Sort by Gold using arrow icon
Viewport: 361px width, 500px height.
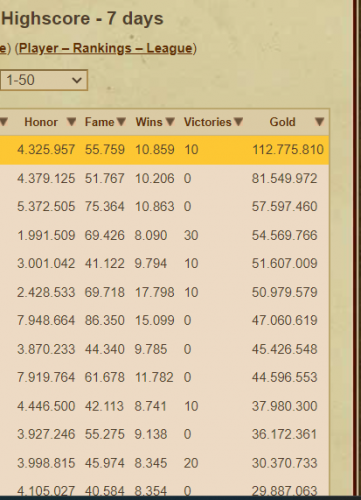coord(319,122)
